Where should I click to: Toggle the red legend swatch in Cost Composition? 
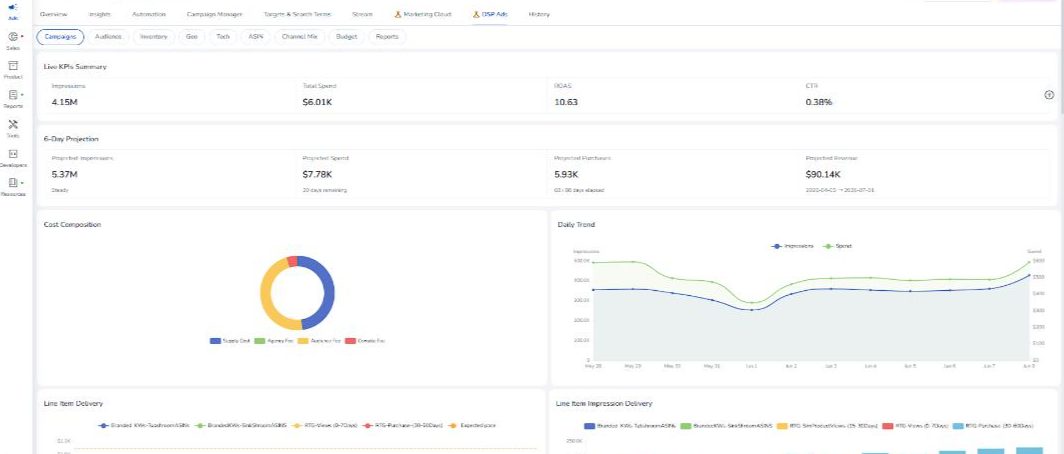351,341
